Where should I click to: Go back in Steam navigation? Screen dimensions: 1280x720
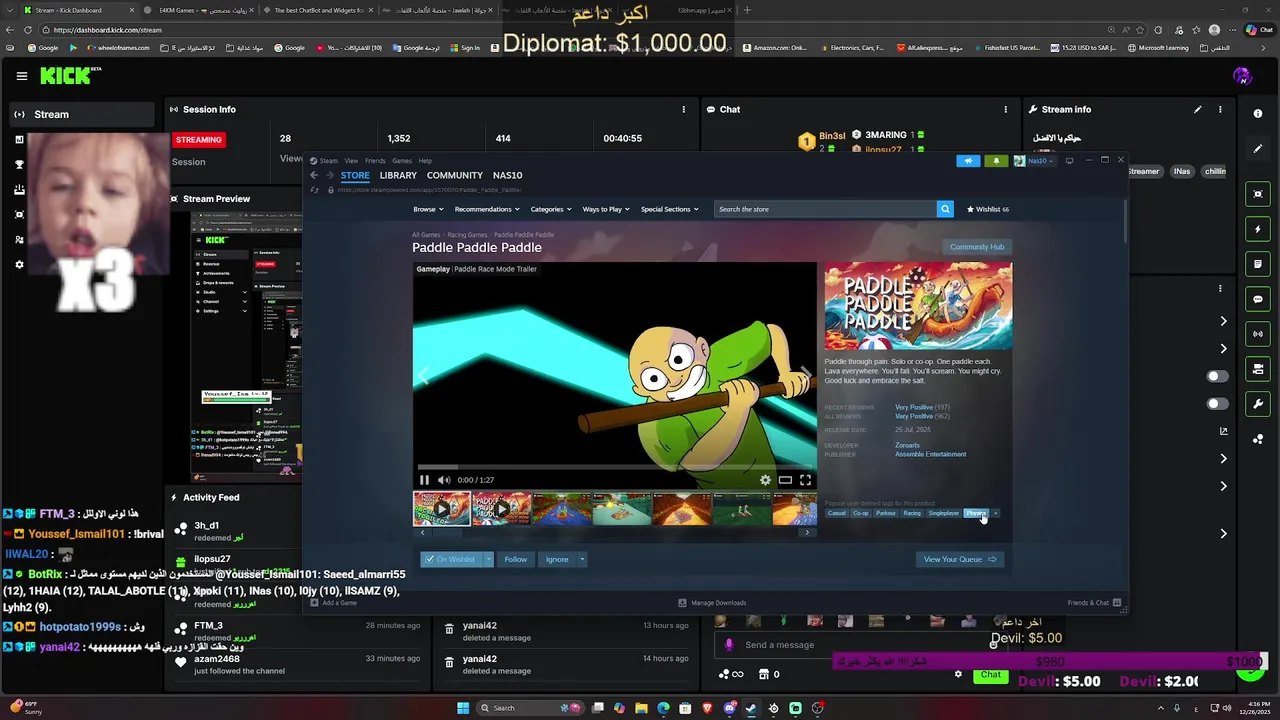[314, 175]
